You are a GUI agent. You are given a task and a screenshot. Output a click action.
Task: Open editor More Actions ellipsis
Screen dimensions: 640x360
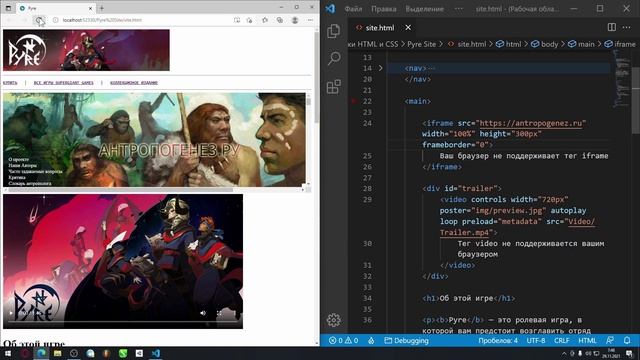click(627, 27)
